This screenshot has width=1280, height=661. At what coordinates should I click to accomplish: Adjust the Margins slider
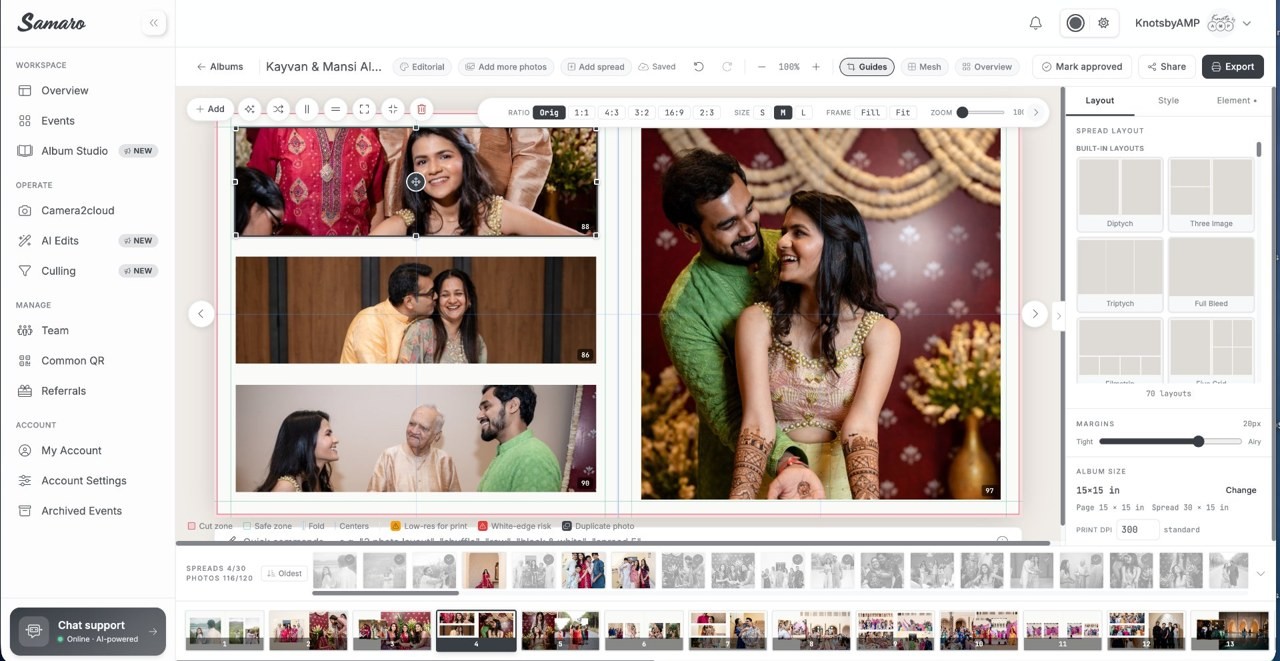[1170, 441]
